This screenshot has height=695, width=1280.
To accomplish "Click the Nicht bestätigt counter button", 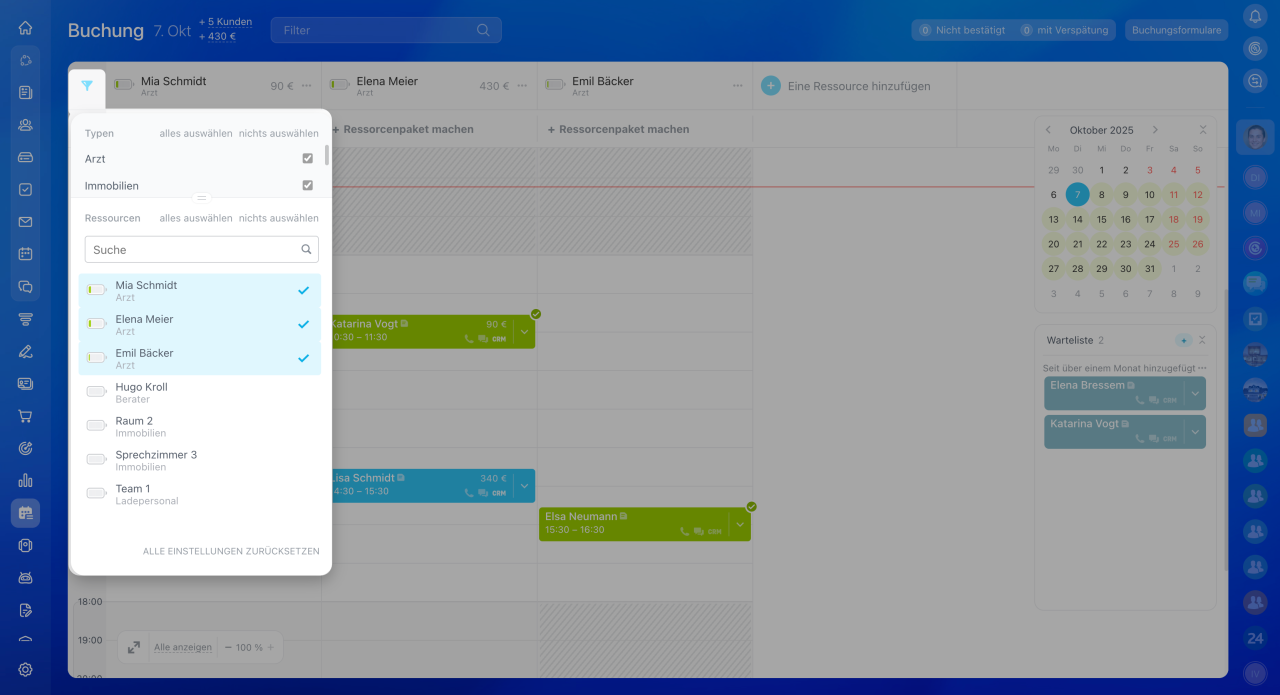I will [962, 30].
